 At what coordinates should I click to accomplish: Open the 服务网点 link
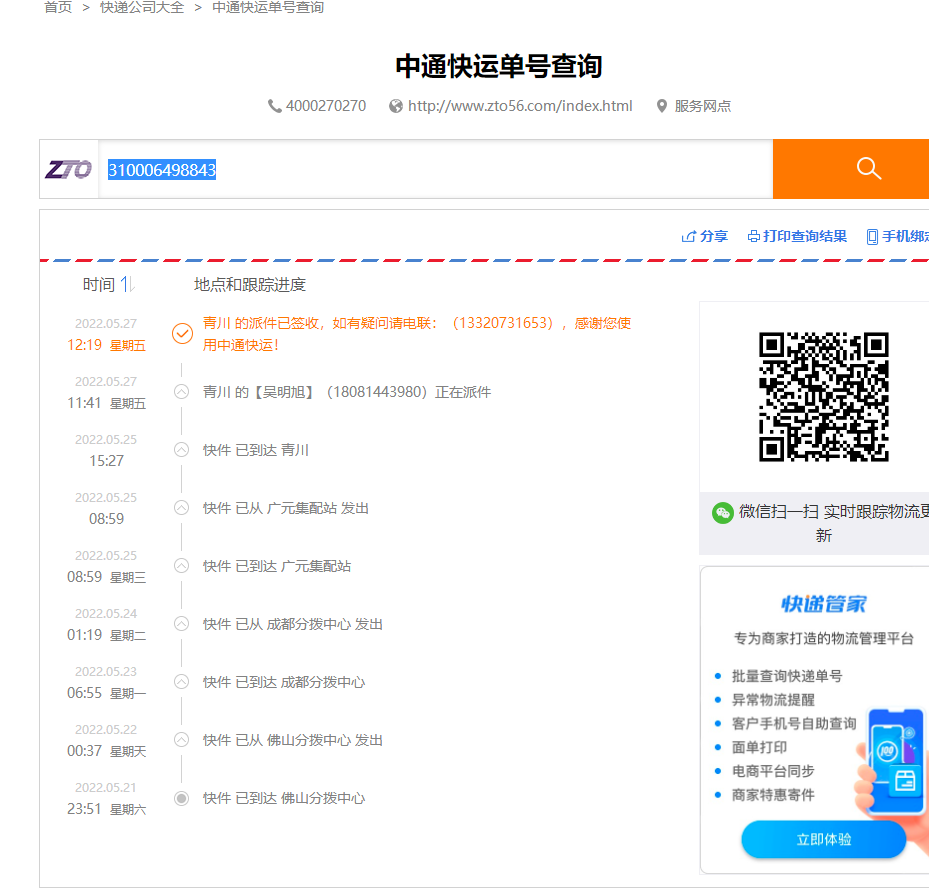click(703, 106)
